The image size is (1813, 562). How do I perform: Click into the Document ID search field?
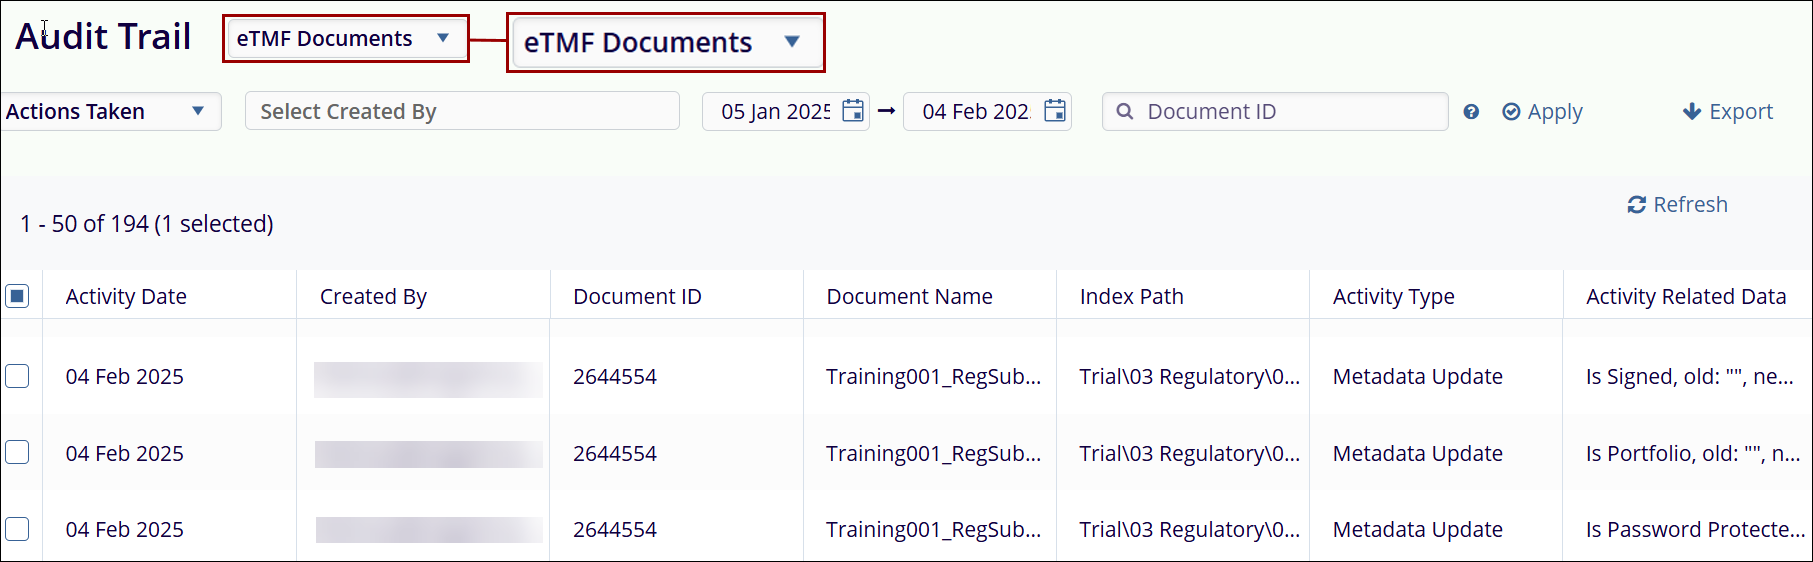pos(1290,112)
